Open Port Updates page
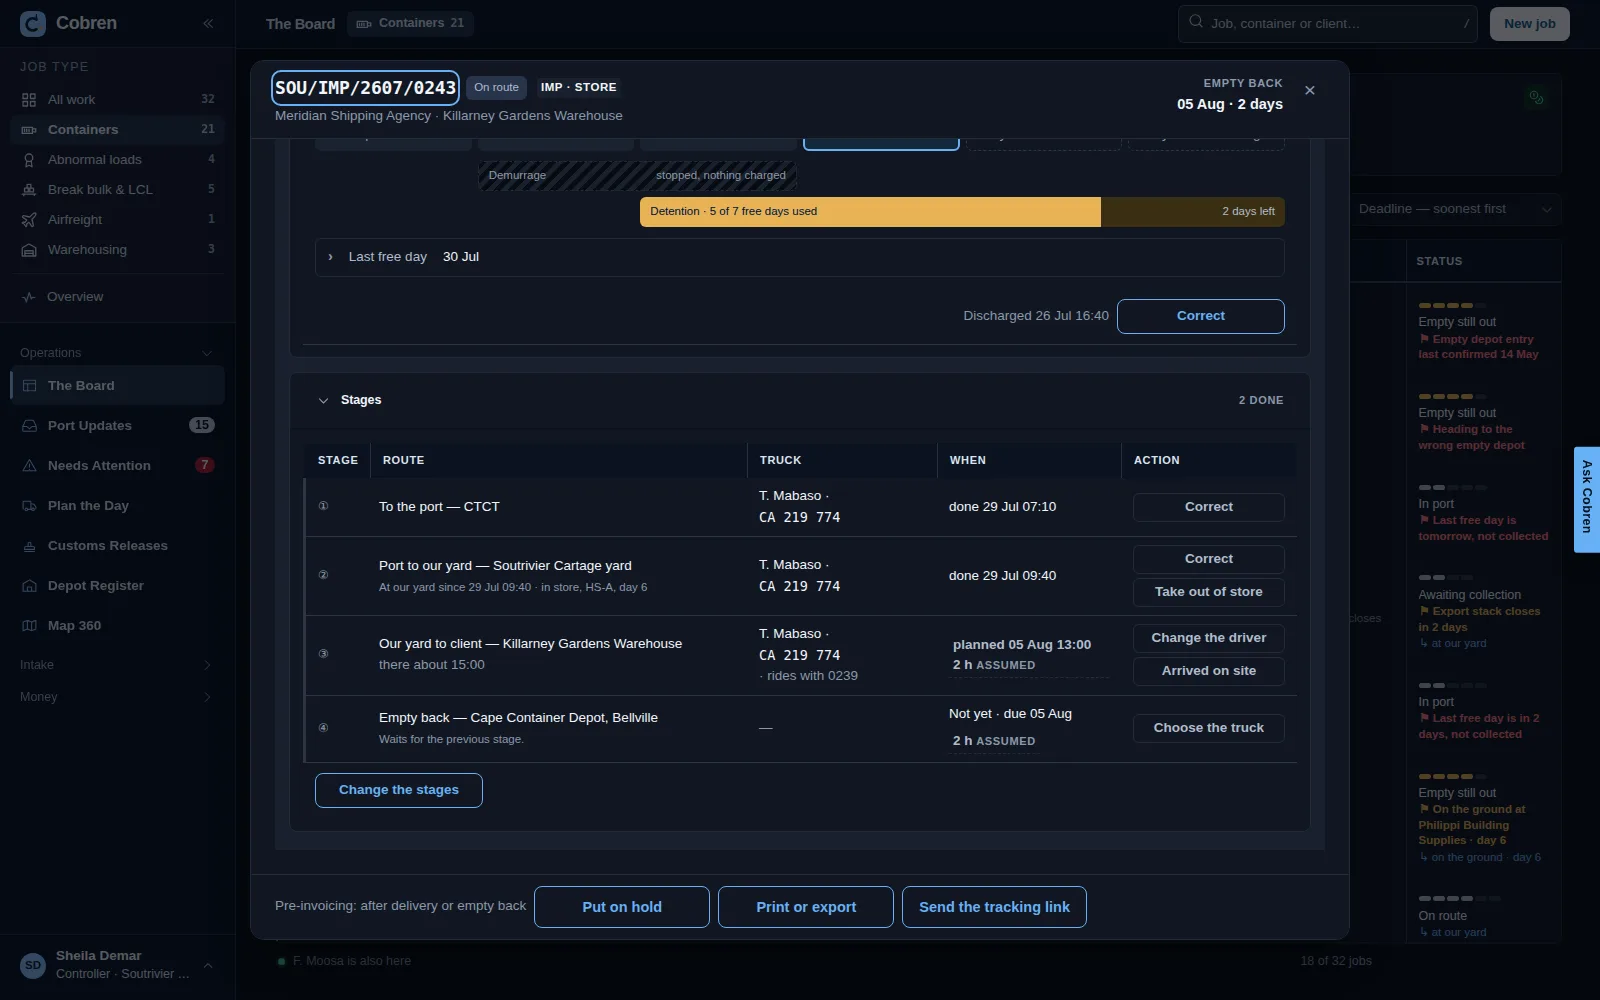This screenshot has width=1600, height=1000. point(117,425)
